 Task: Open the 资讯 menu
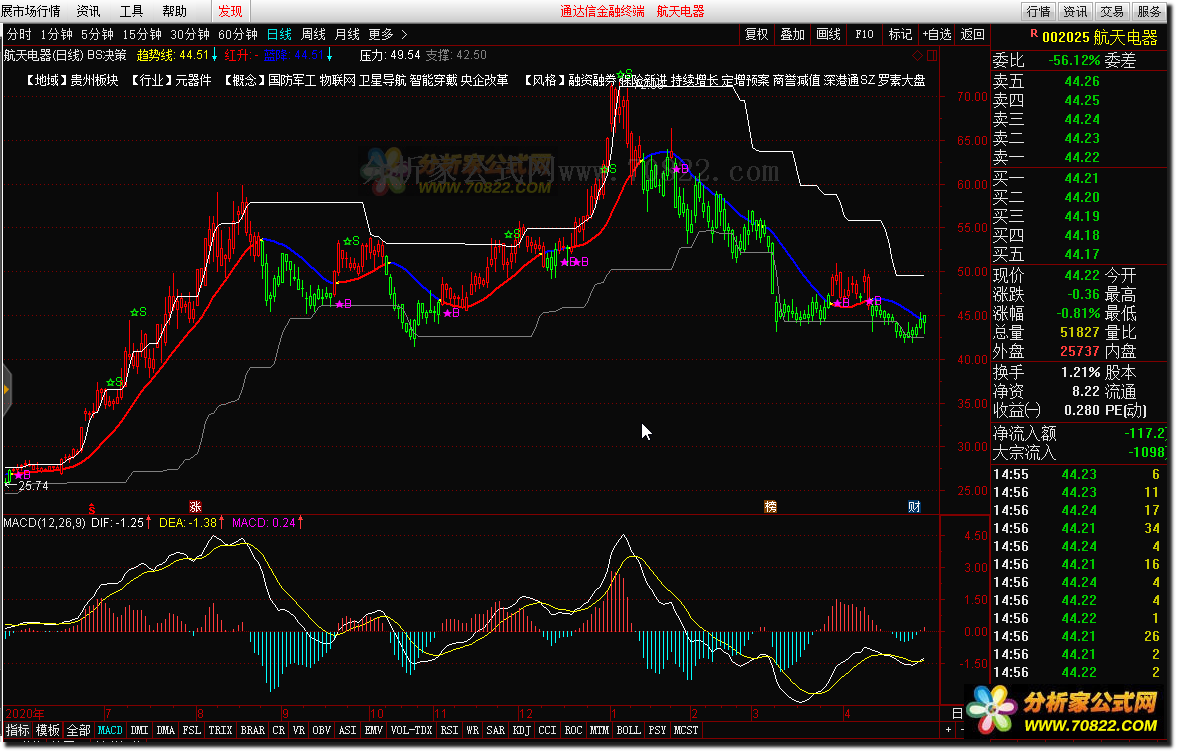[x=88, y=11]
